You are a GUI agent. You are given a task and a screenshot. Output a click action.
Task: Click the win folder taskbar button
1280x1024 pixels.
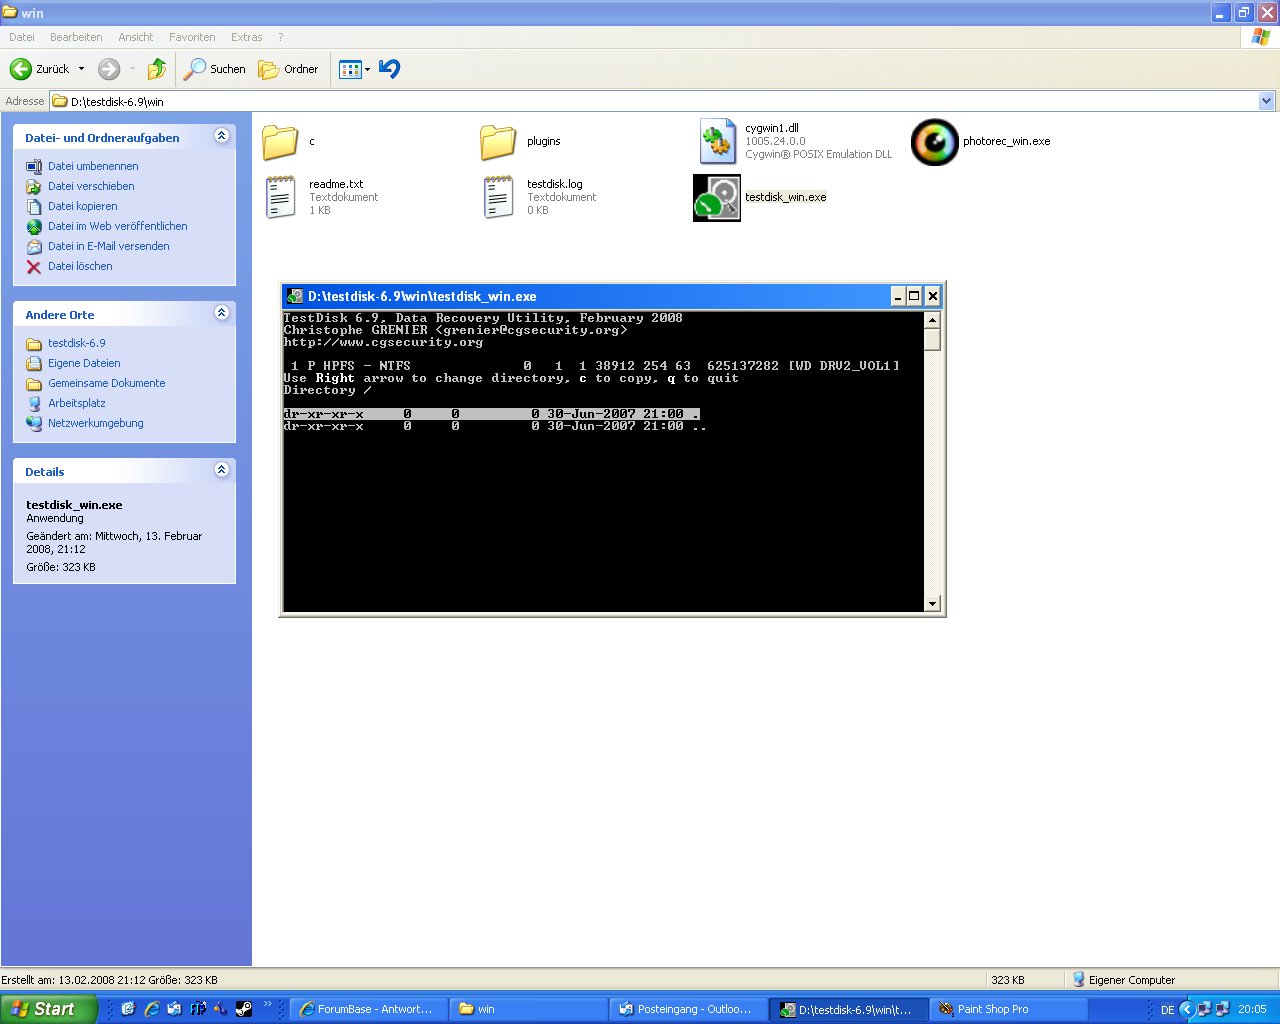[x=528, y=1009]
